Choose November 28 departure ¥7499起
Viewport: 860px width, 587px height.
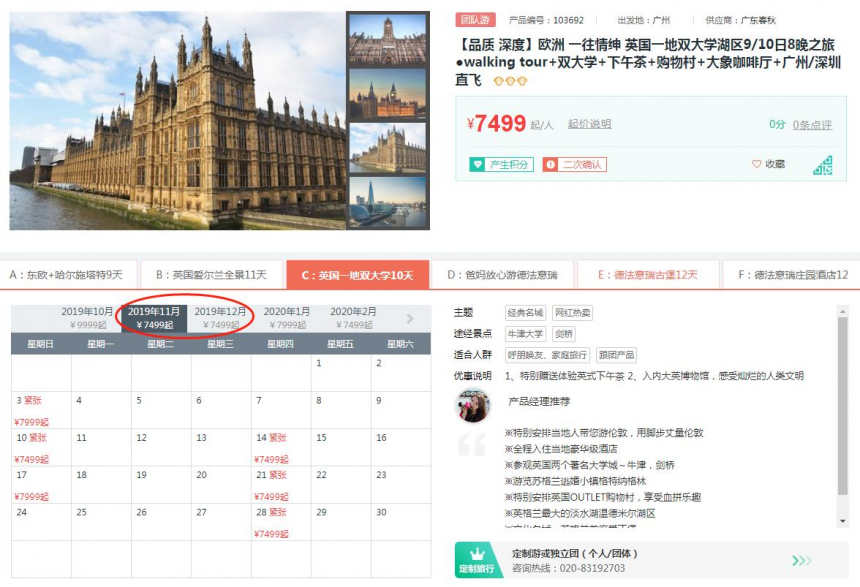pos(281,522)
